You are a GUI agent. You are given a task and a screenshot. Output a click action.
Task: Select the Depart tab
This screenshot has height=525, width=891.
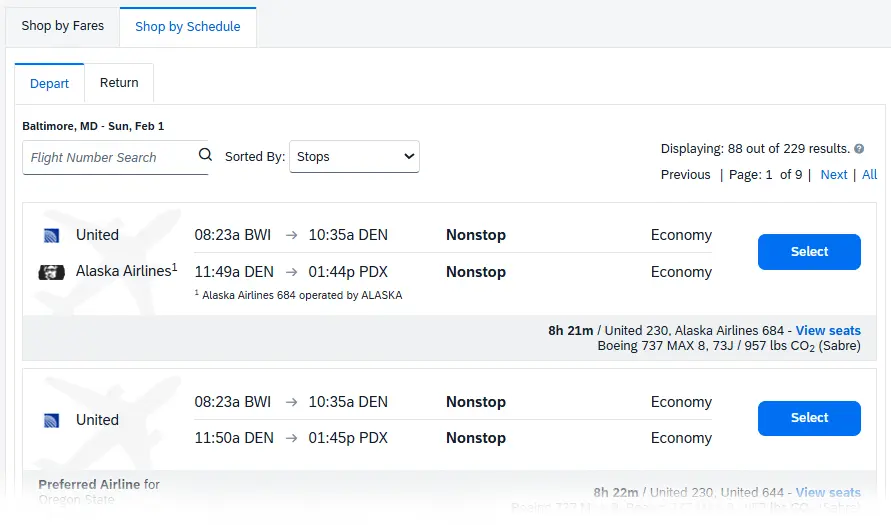[x=49, y=84]
